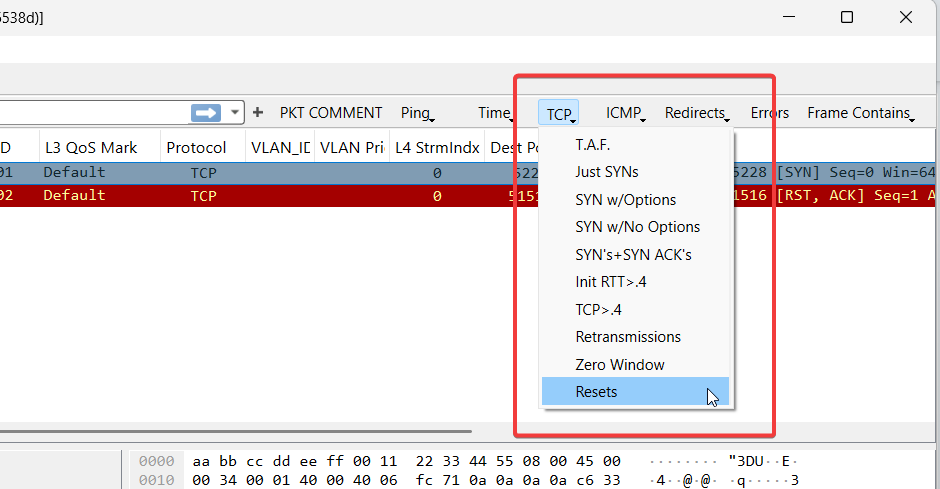Choose the T.A.F. menu item
940x489 pixels.
(x=592, y=144)
